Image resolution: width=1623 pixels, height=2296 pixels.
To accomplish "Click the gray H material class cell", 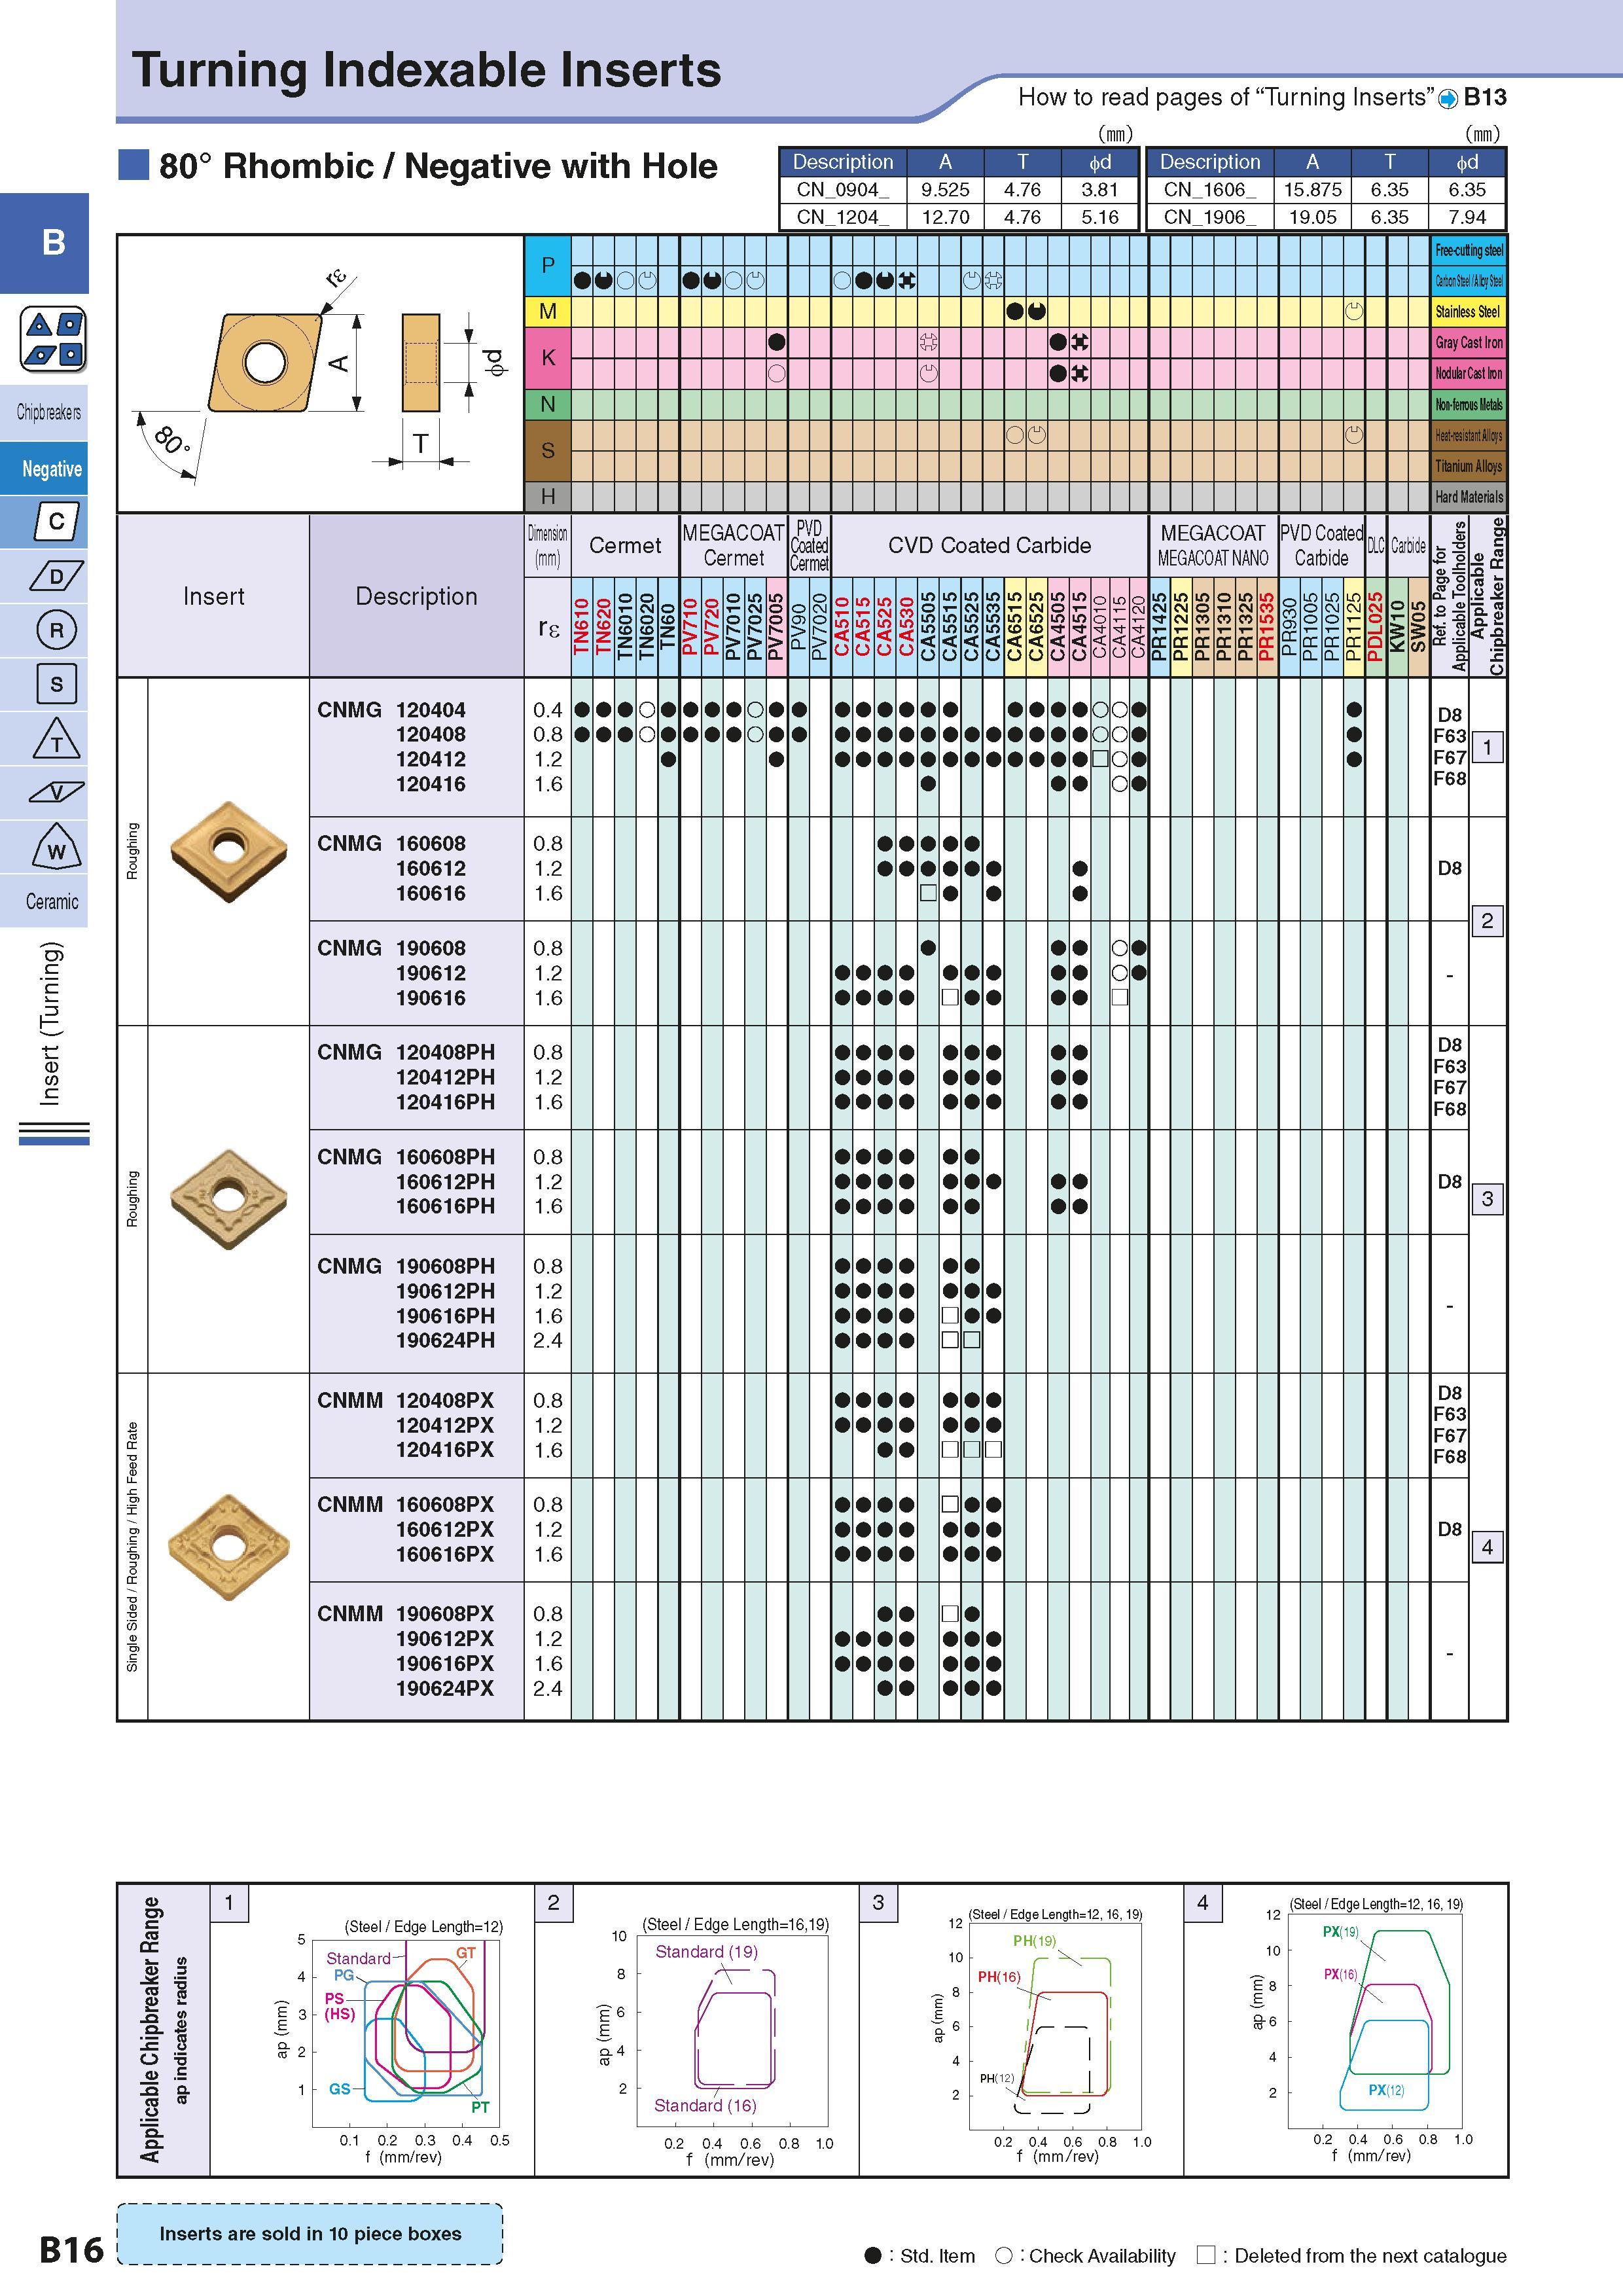I will (x=548, y=496).
